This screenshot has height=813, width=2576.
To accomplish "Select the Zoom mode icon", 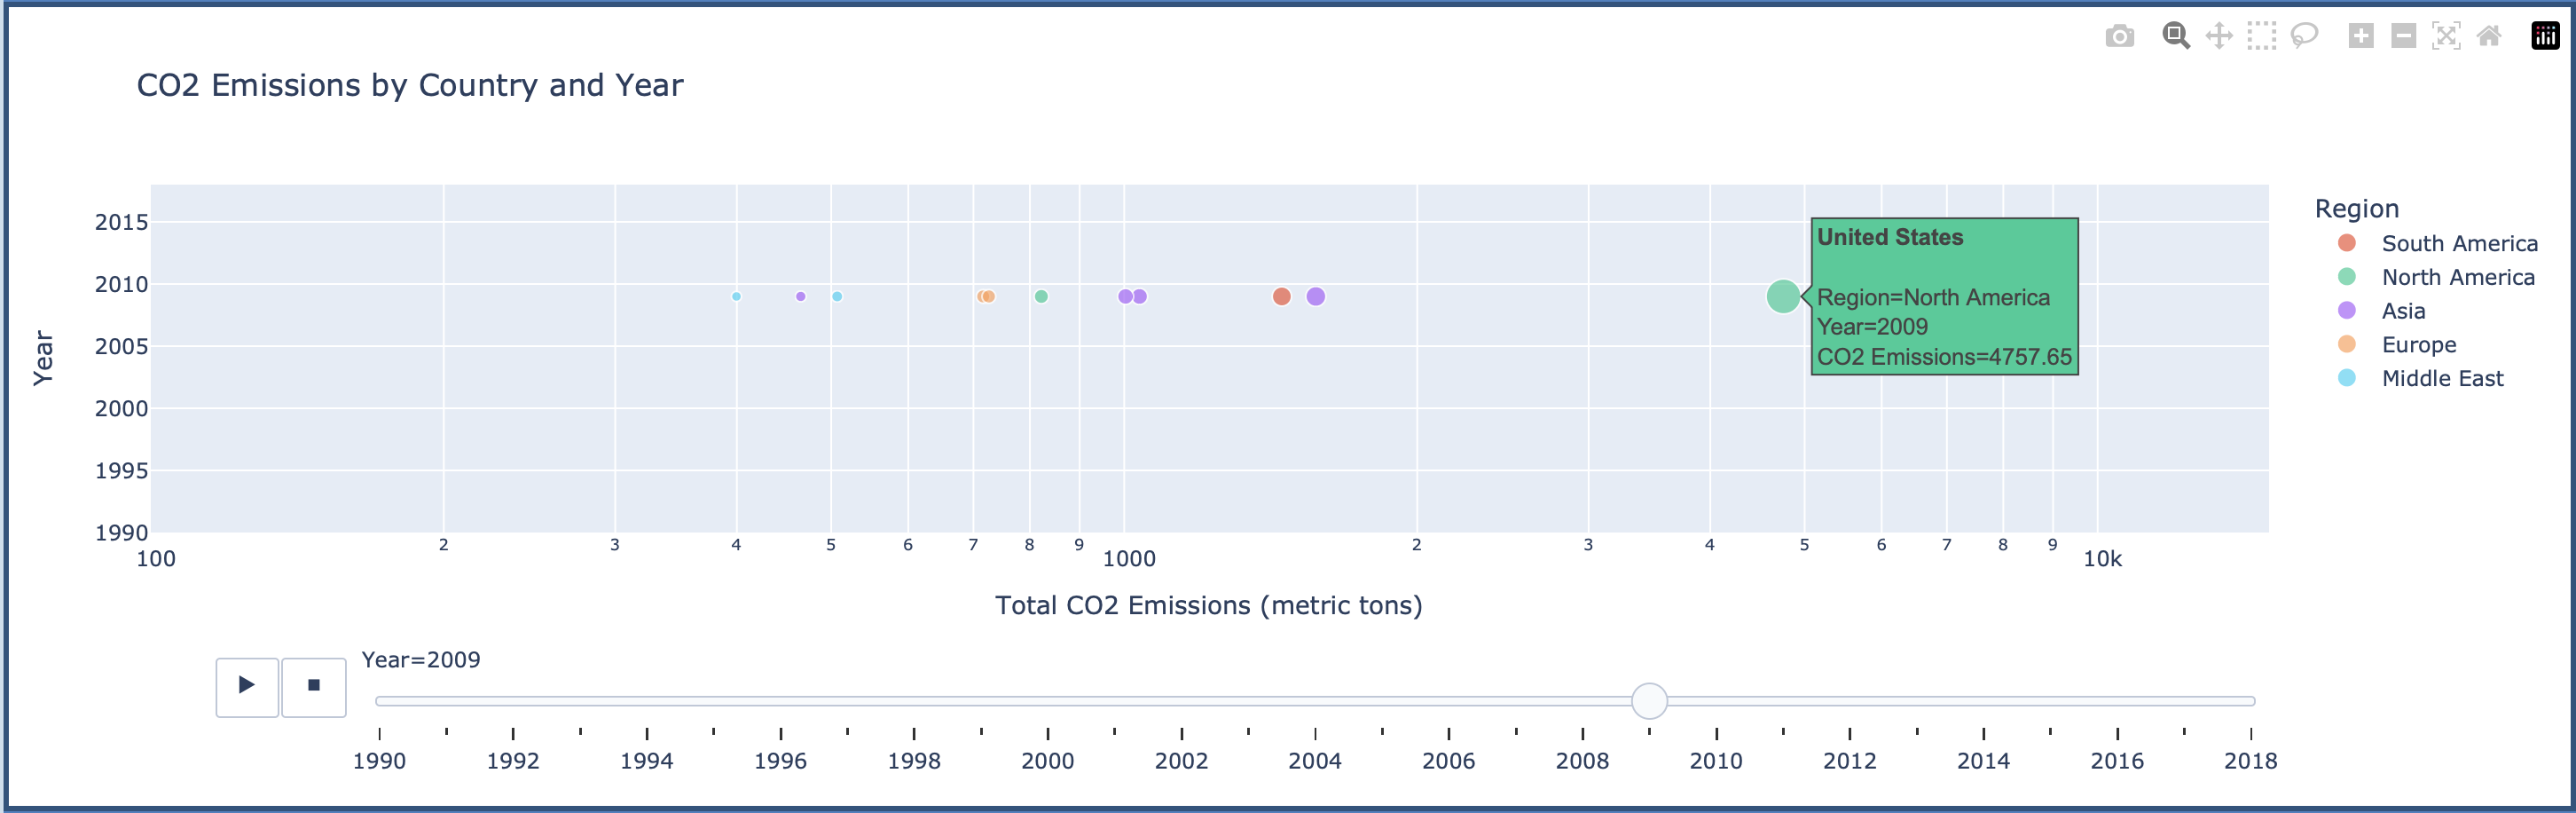I will (x=2178, y=38).
